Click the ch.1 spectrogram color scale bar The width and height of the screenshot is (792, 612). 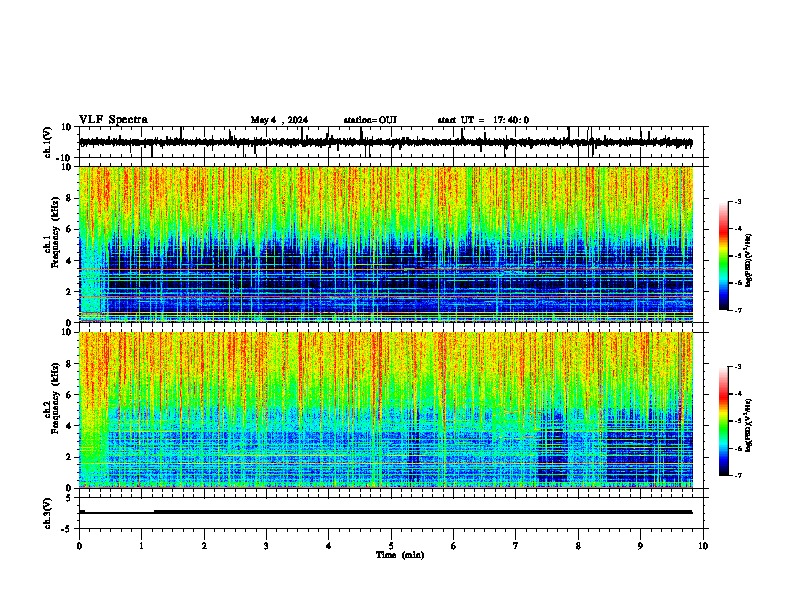(x=724, y=256)
